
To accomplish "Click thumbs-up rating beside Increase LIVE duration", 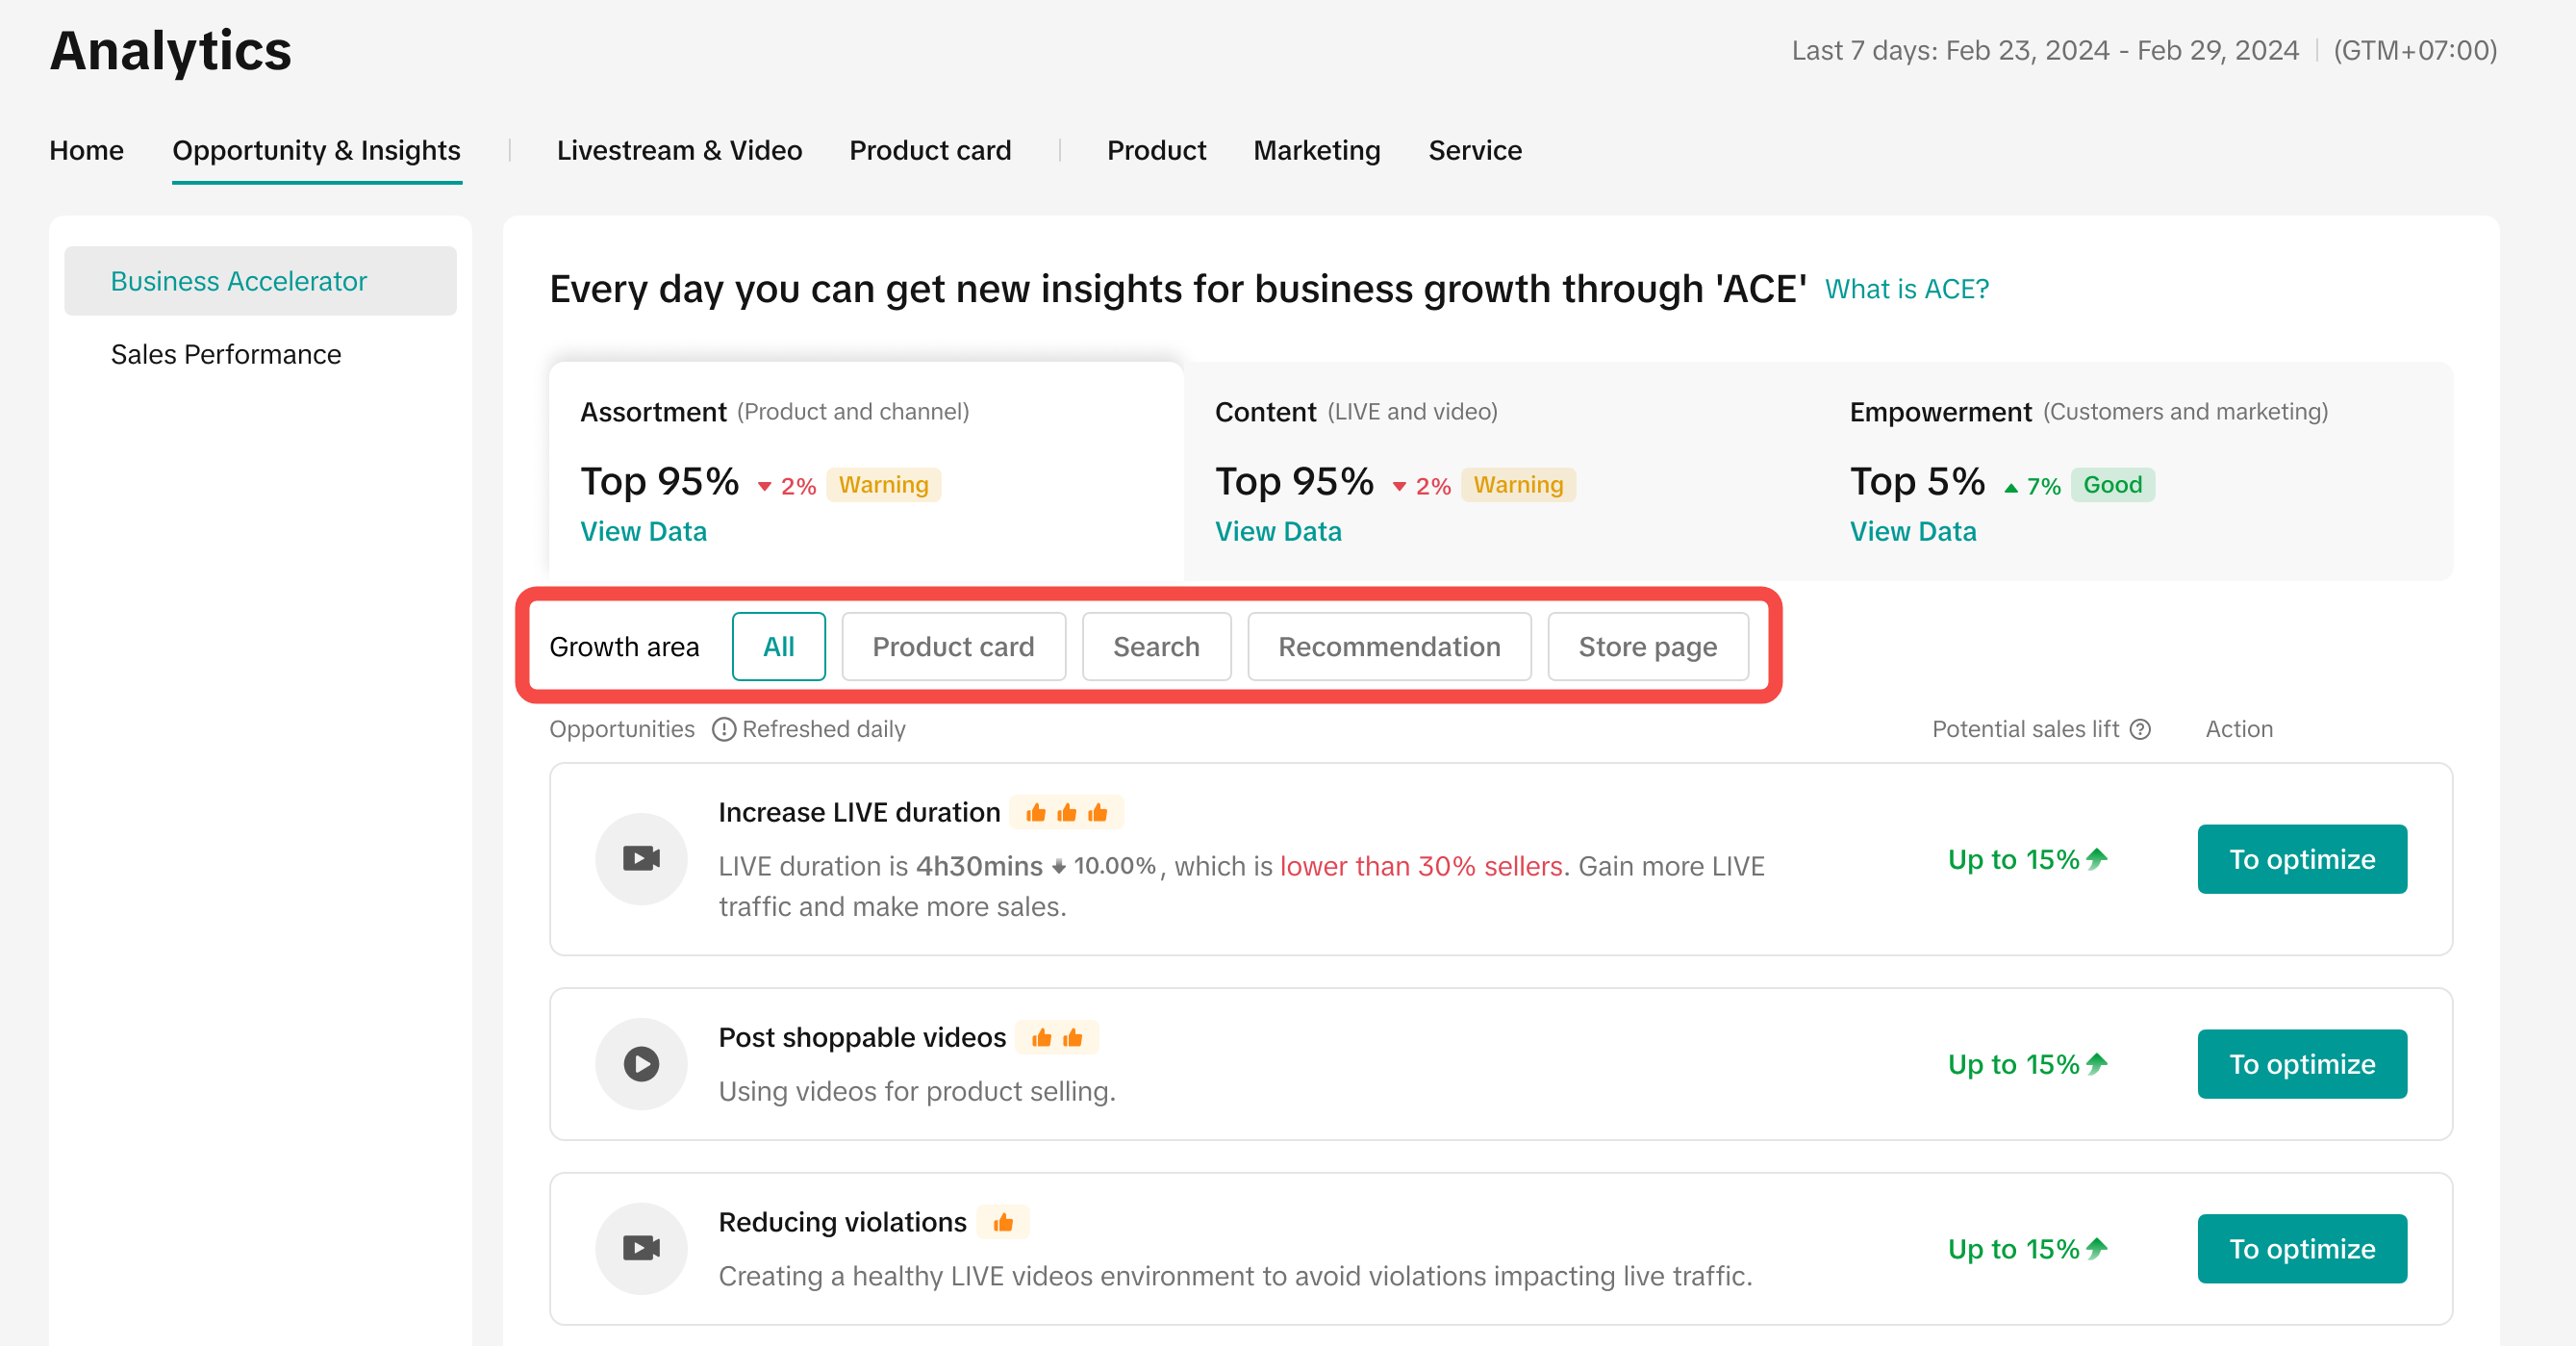I will tap(1066, 812).
